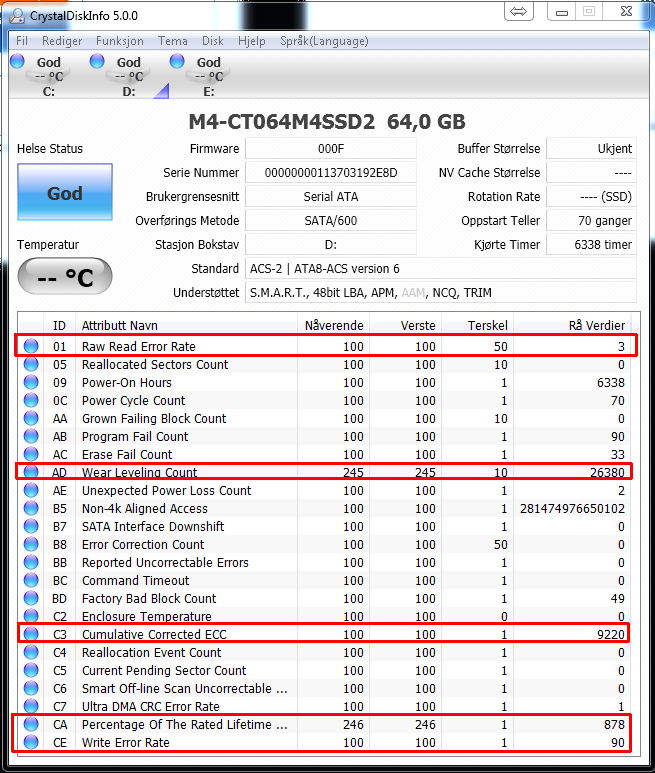Click status orb for Command Timeout
The image size is (655, 773).
31,580
